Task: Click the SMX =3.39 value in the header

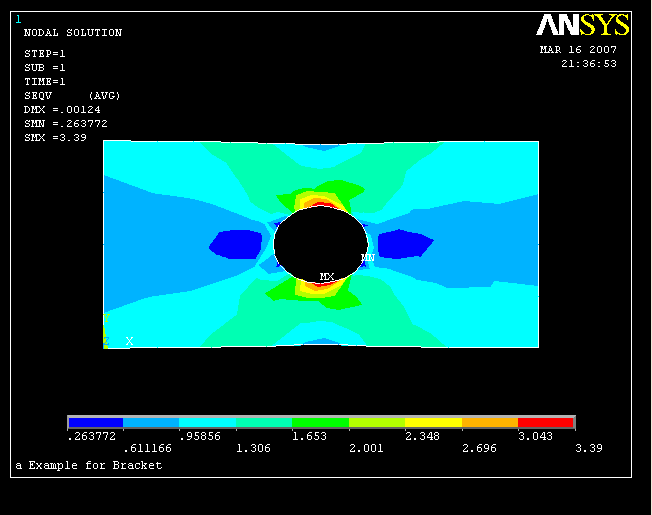Action: pos(55,138)
